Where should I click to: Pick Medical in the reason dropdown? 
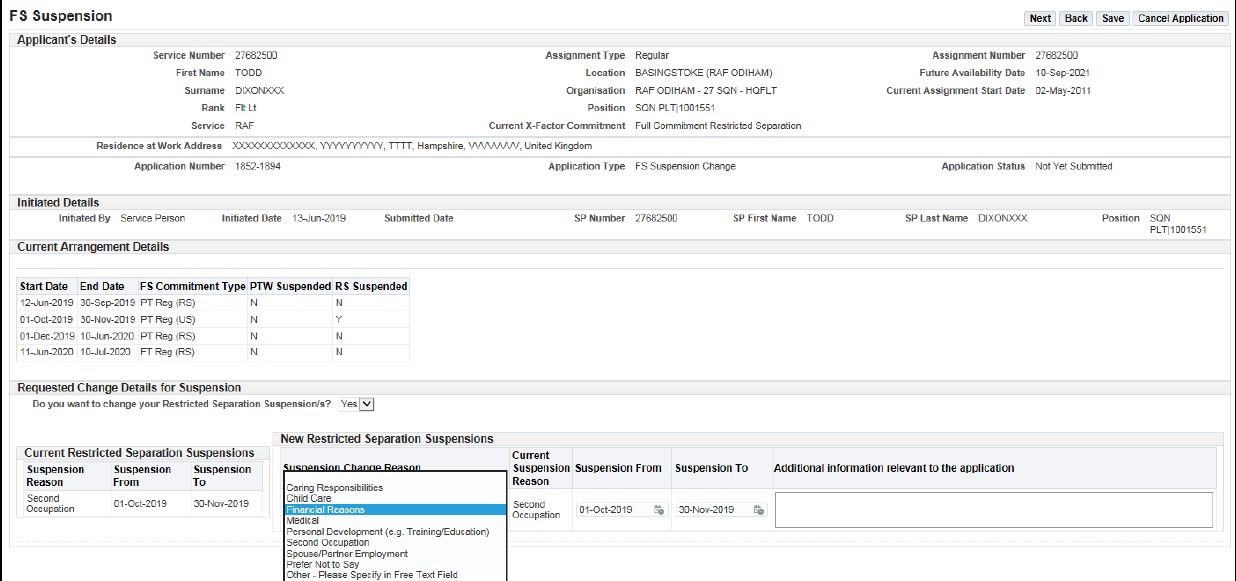[x=303, y=520]
